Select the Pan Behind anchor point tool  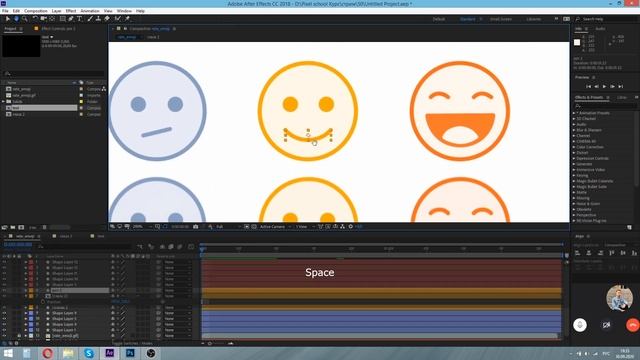(x=52, y=19)
